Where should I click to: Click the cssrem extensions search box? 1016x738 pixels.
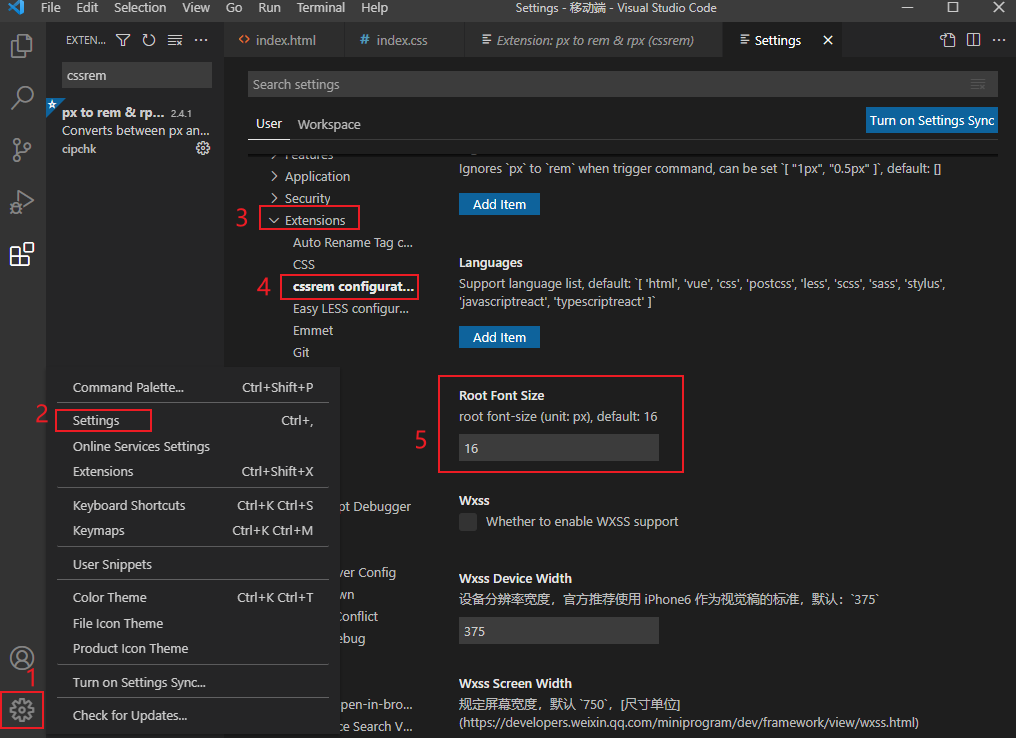137,75
